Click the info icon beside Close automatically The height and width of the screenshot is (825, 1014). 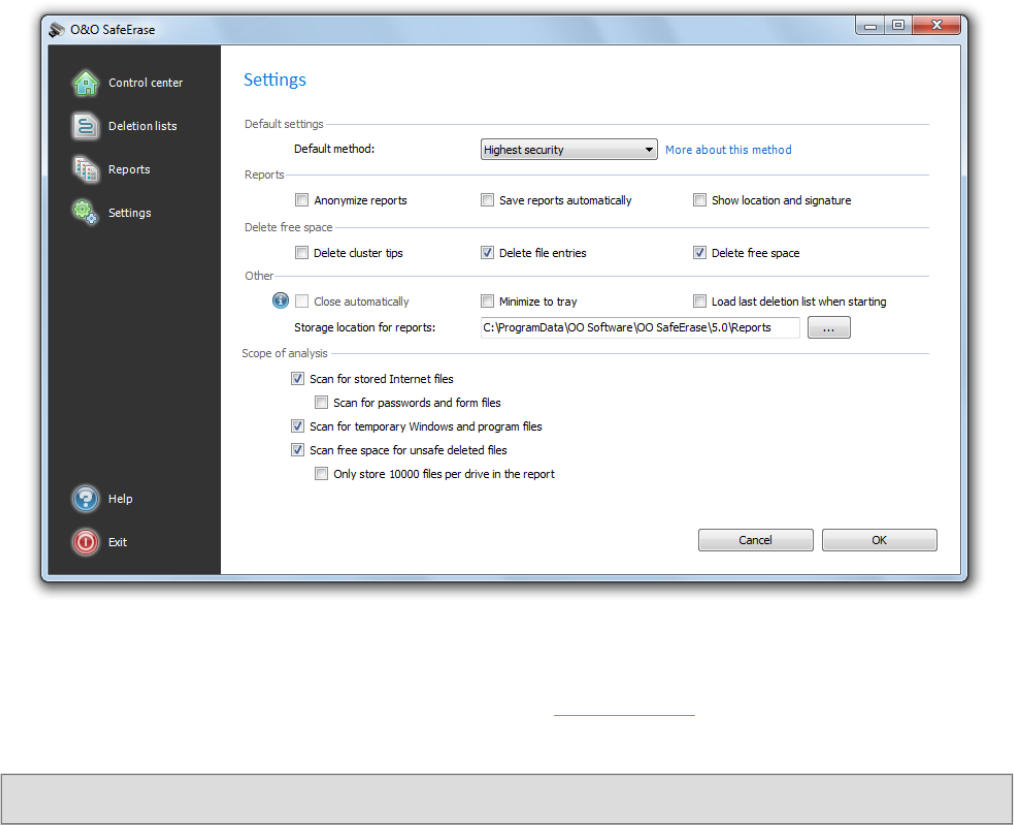(x=280, y=301)
